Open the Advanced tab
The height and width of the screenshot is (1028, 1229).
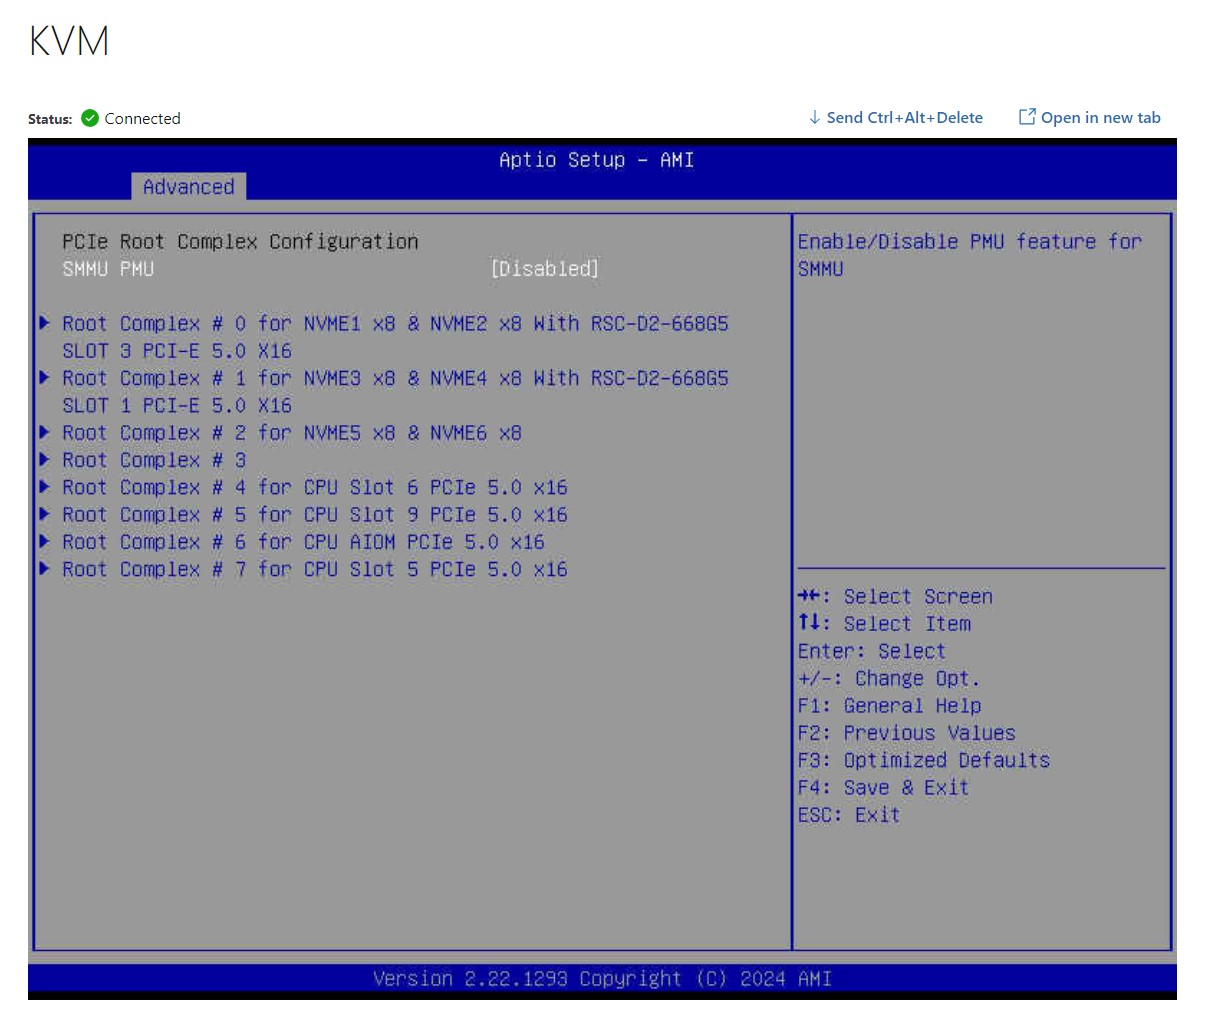(x=189, y=187)
